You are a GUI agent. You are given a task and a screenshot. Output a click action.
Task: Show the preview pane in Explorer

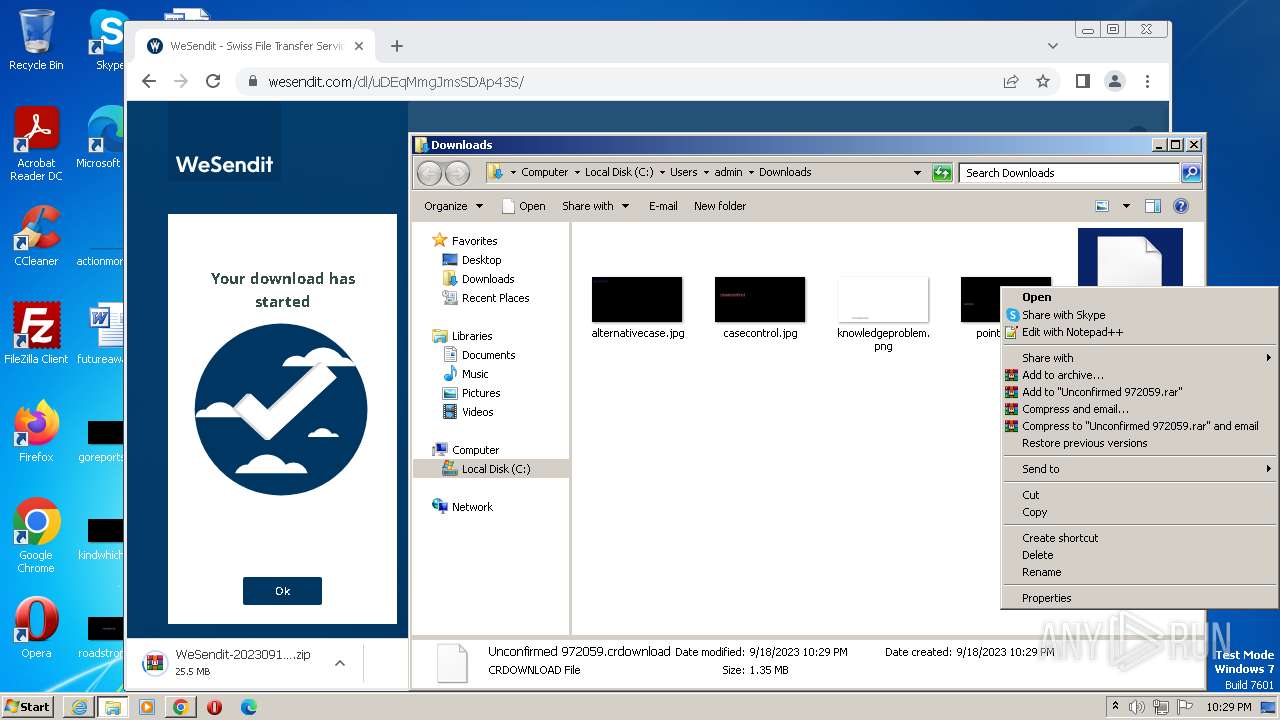(1153, 206)
